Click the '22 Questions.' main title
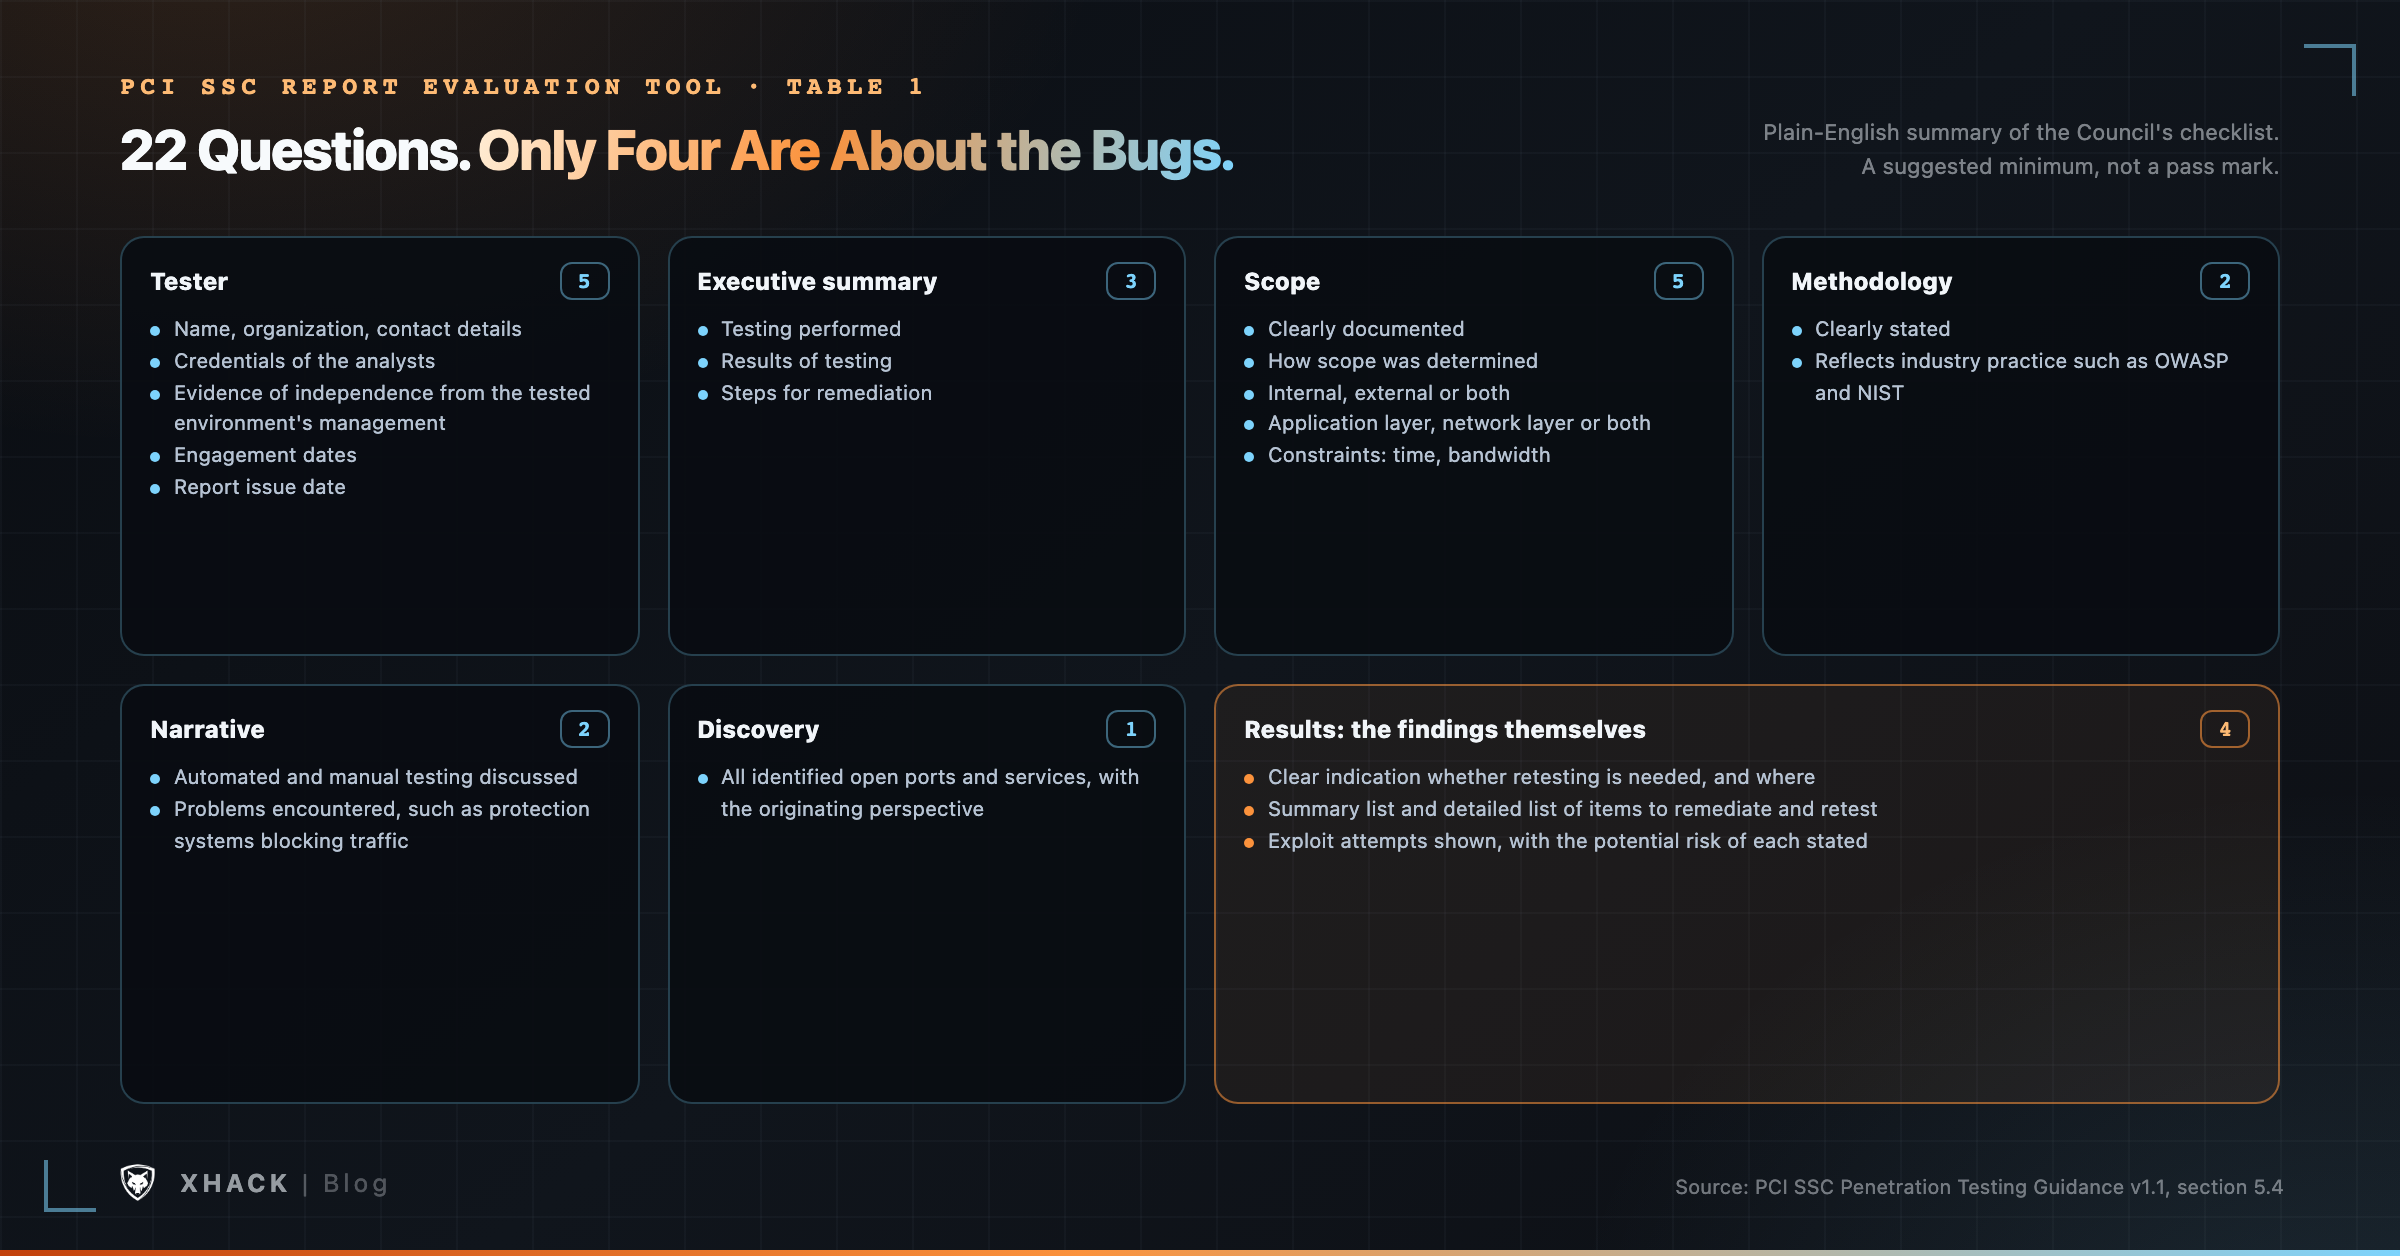This screenshot has width=2400, height=1256. [x=295, y=151]
